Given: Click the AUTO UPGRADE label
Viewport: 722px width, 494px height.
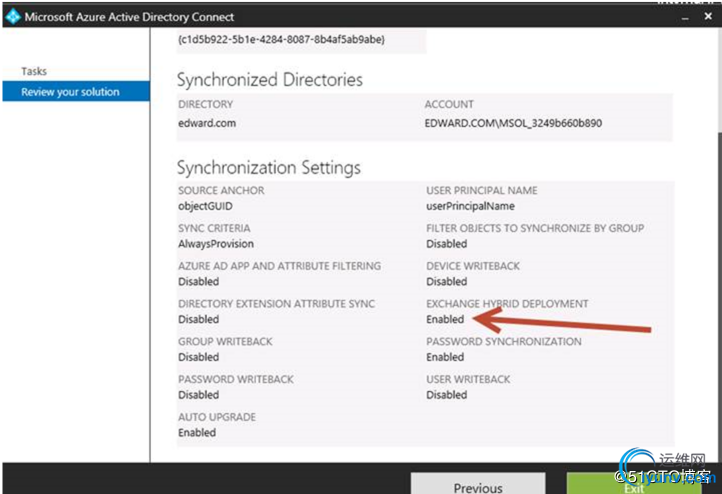Looking at the screenshot, I should point(217,417).
